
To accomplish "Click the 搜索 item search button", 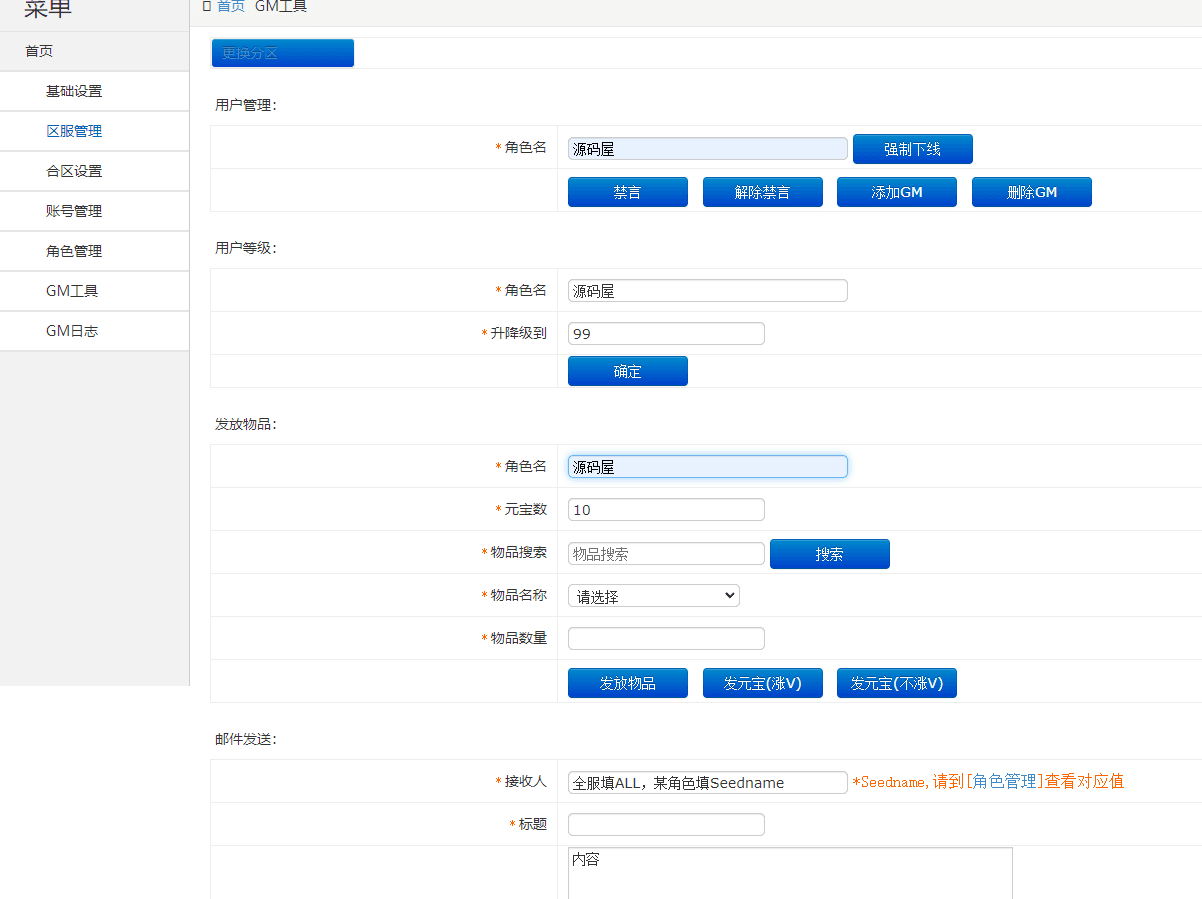I will [x=829, y=553].
